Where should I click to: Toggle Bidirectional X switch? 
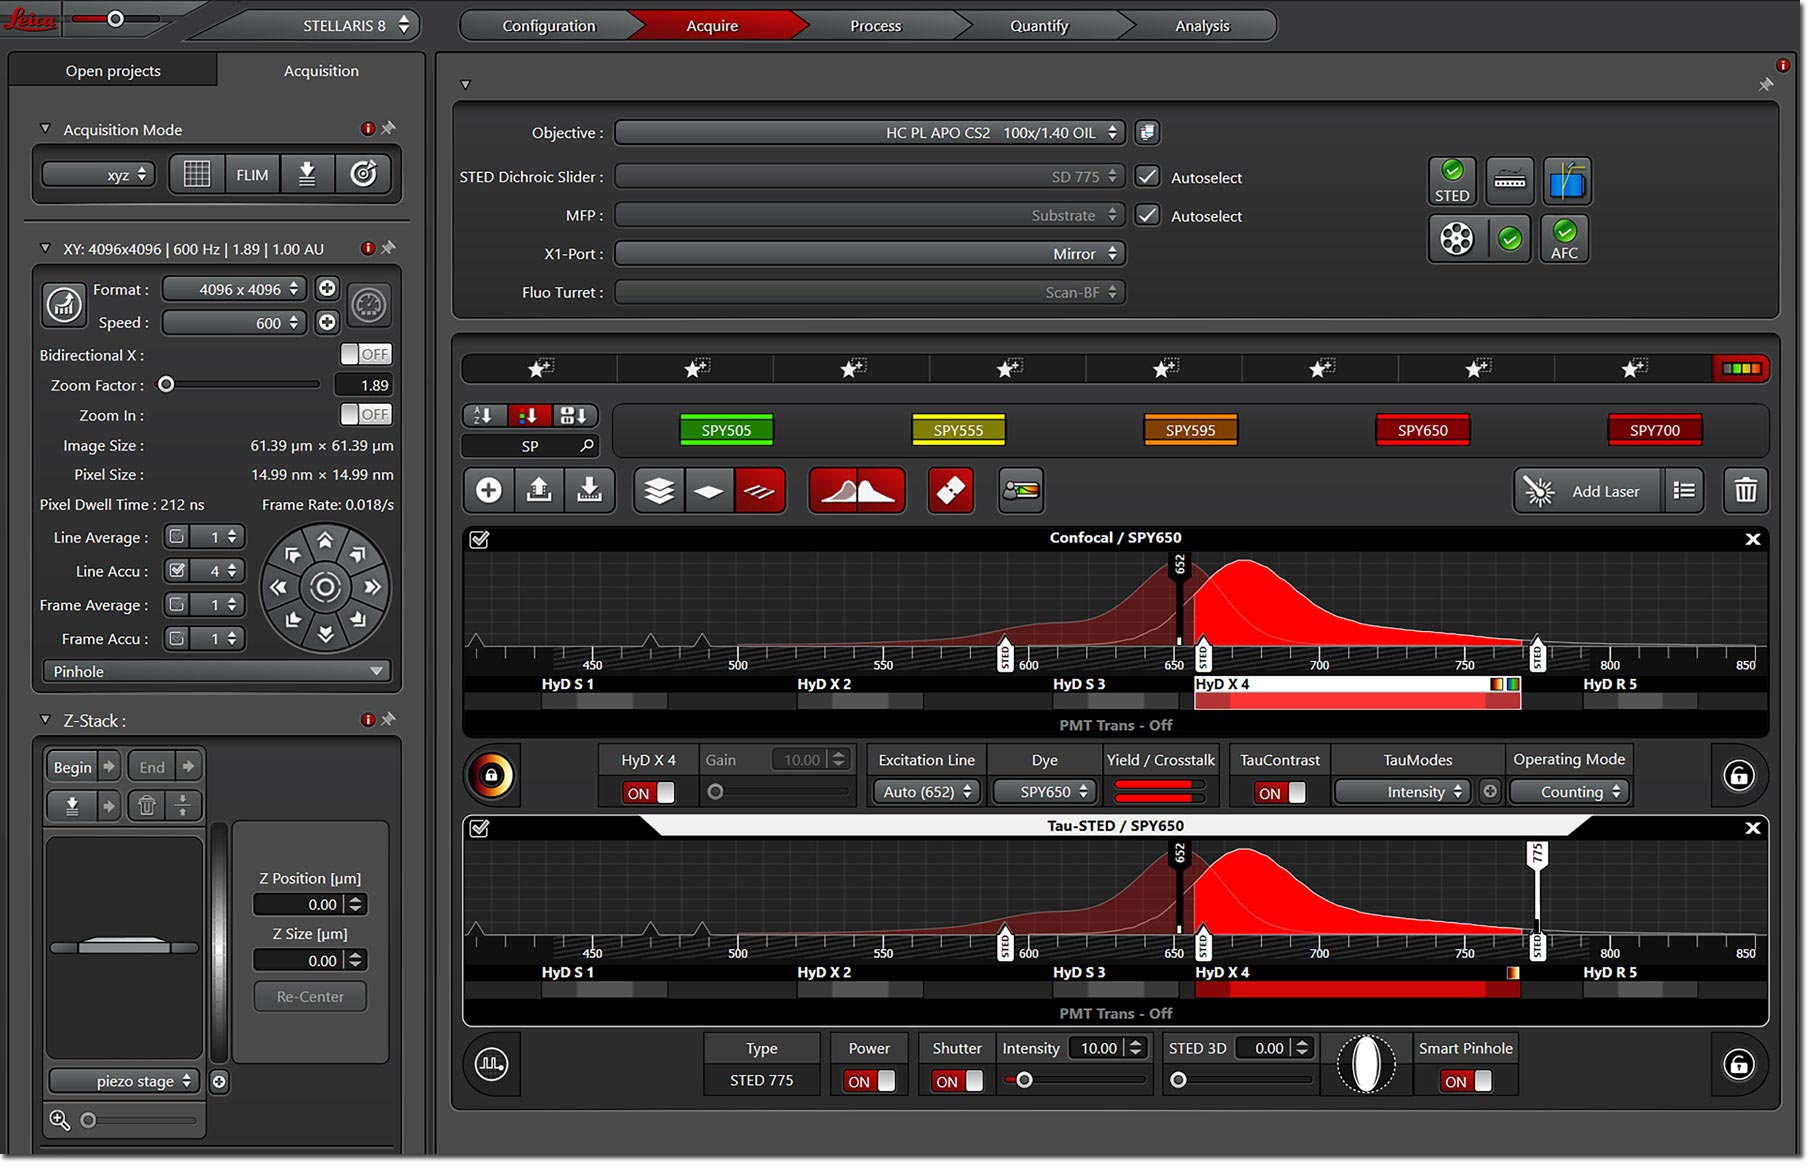point(366,355)
